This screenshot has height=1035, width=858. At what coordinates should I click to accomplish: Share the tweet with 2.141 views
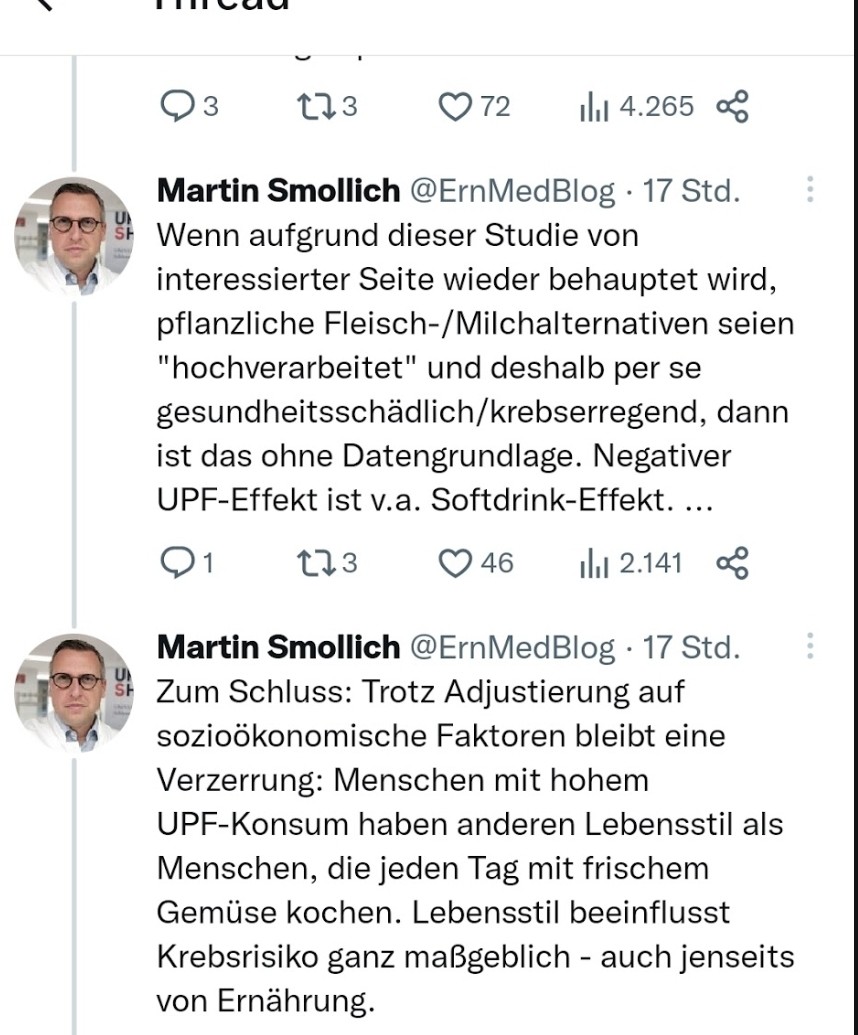tap(732, 563)
